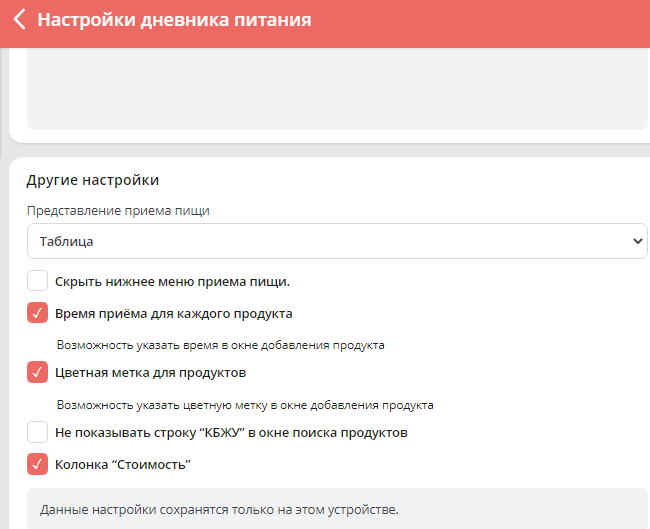Click the "Представление приема пищи" field label
The width and height of the screenshot is (650, 529).
(x=118, y=210)
